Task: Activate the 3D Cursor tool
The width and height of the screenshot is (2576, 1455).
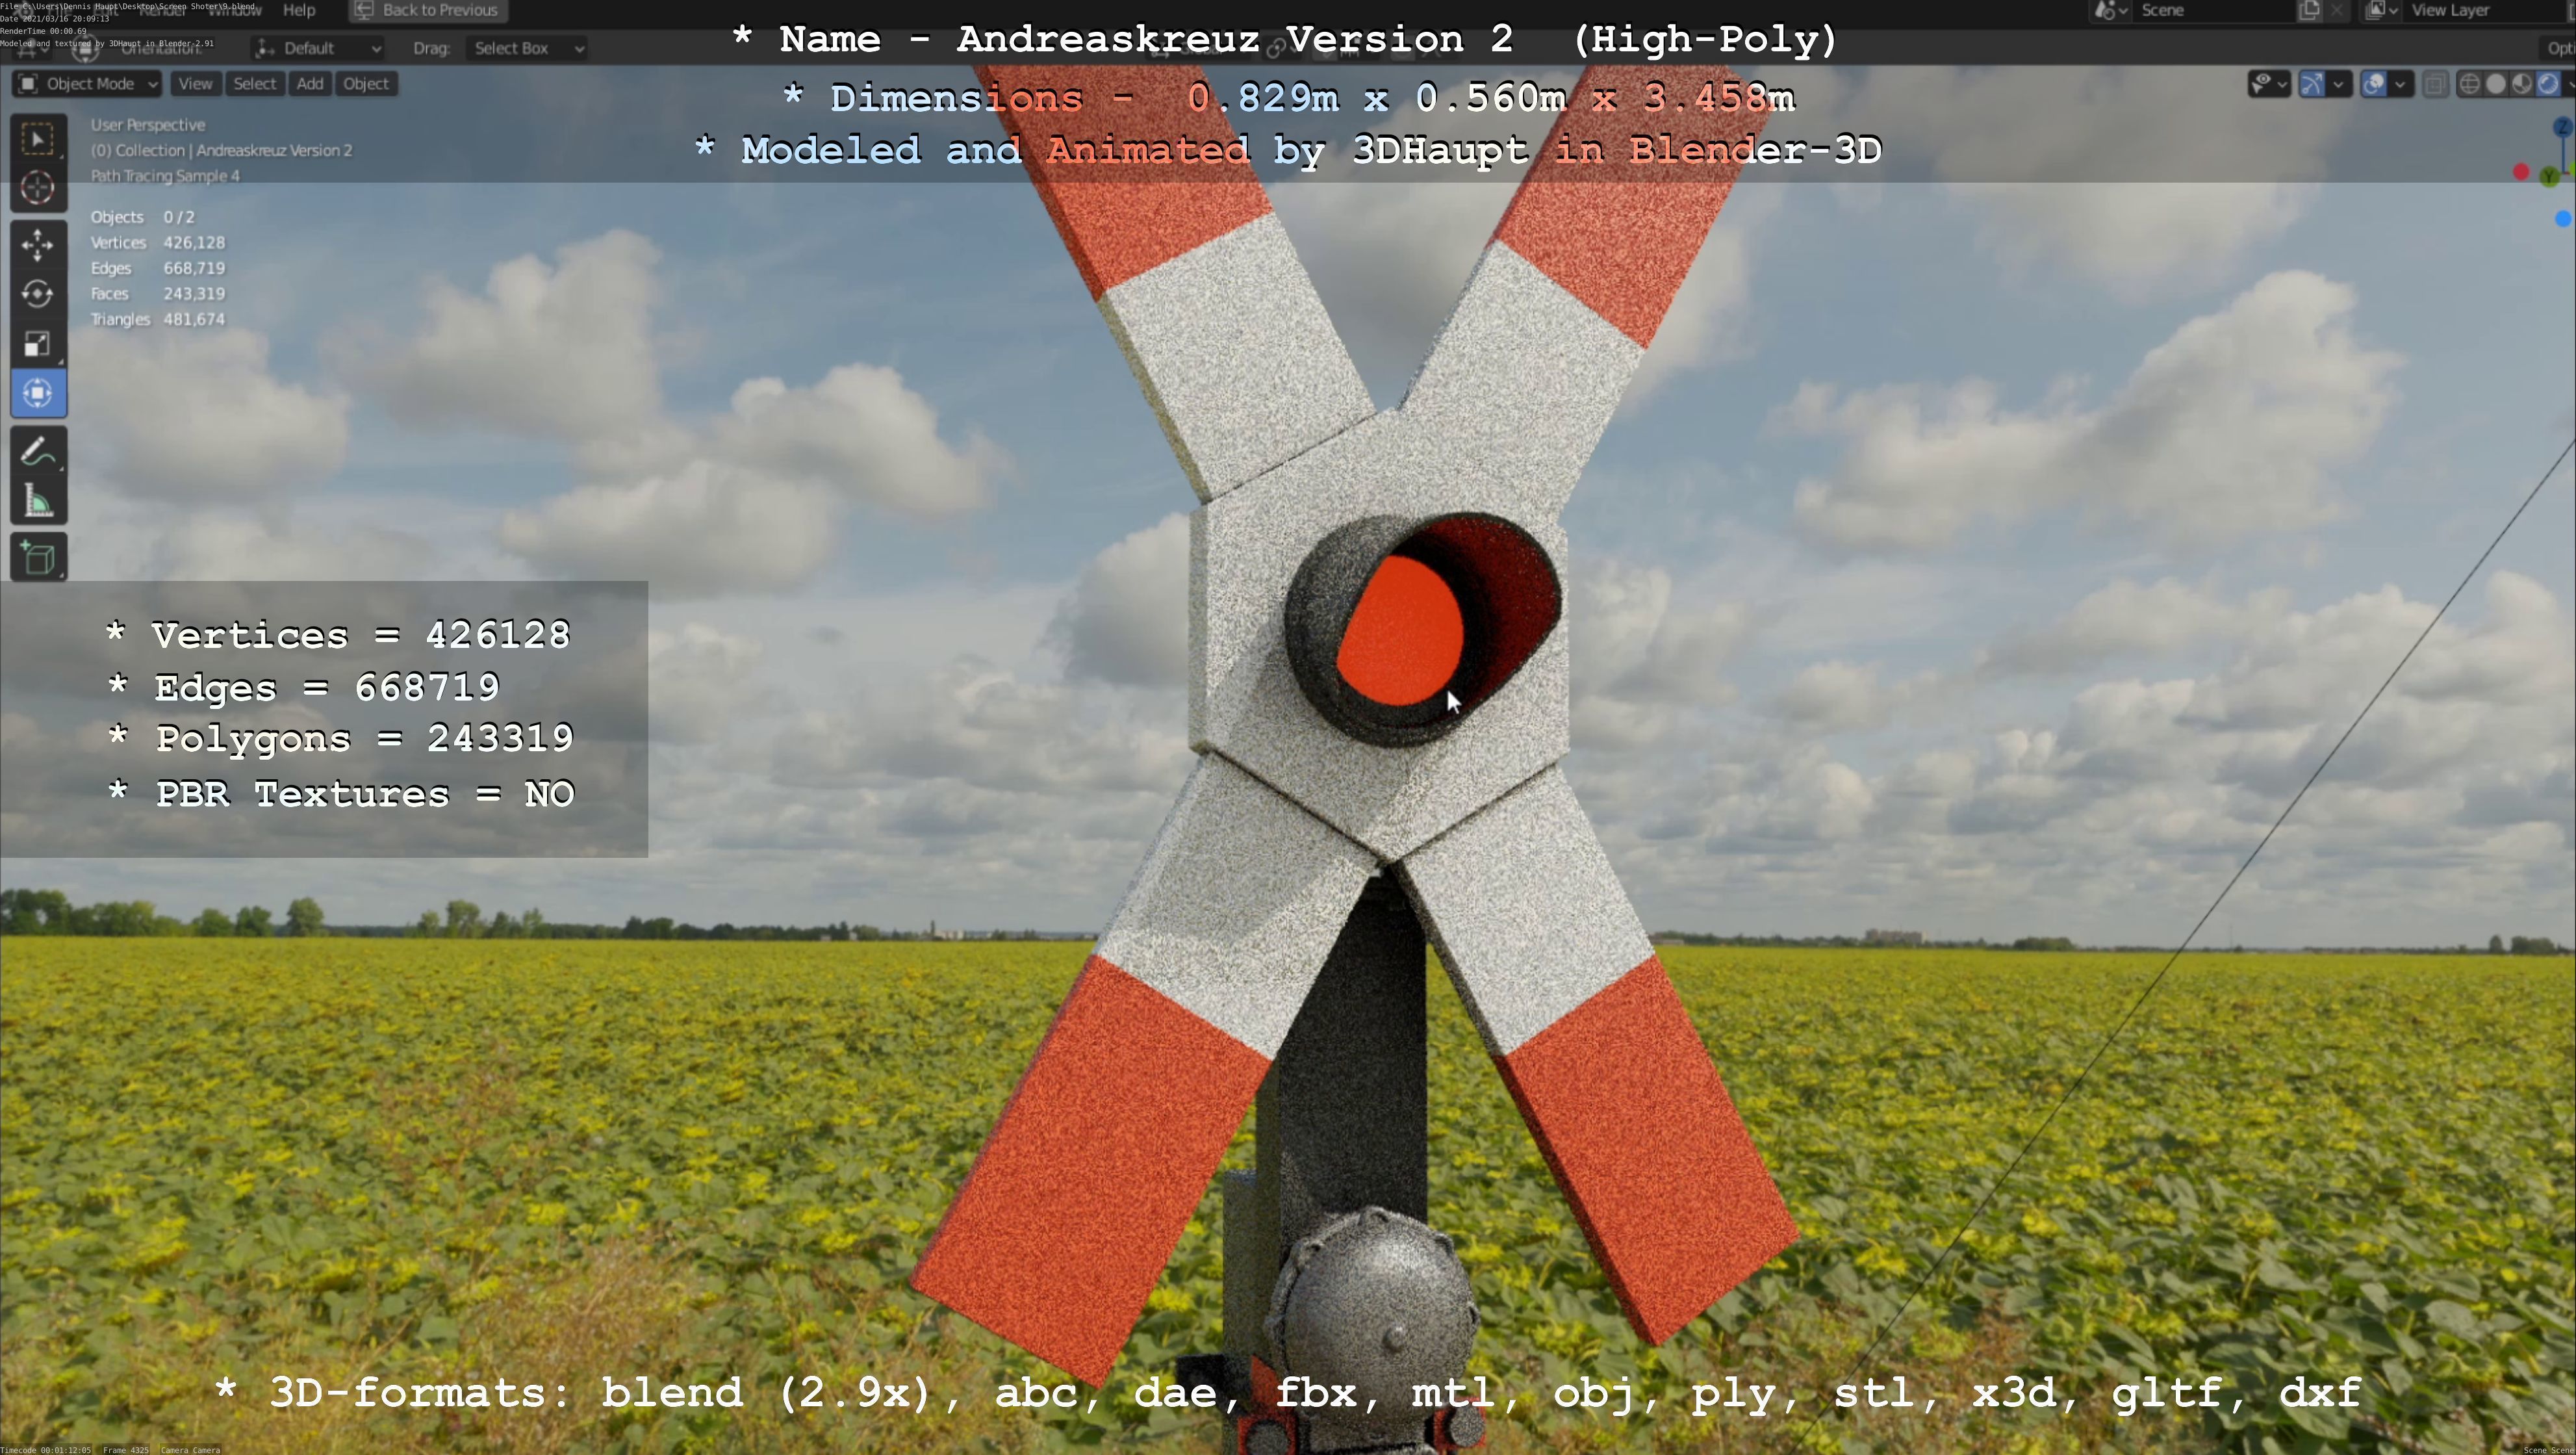Action: tap(38, 188)
